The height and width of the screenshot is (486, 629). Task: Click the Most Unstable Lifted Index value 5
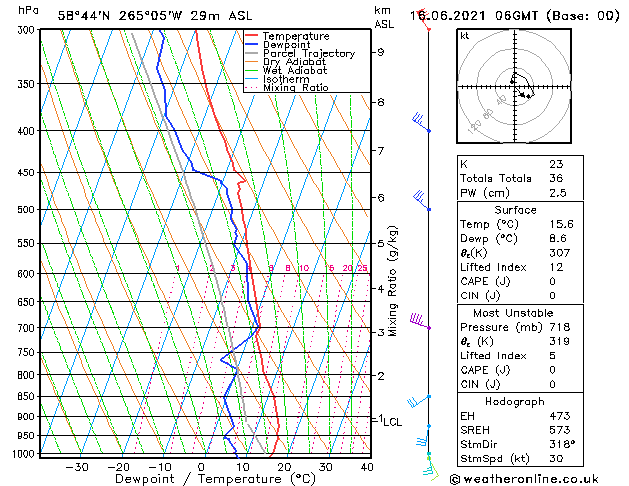(552, 356)
